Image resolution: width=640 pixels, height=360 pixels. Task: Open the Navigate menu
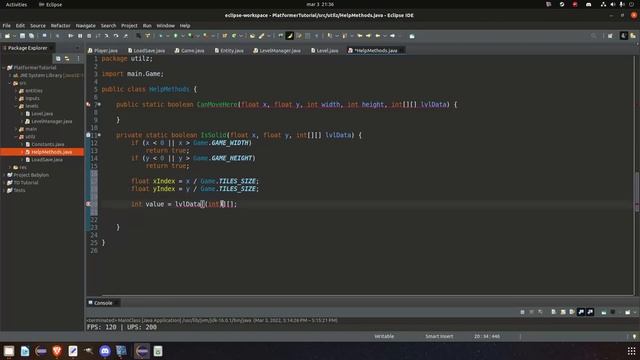(x=85, y=25)
